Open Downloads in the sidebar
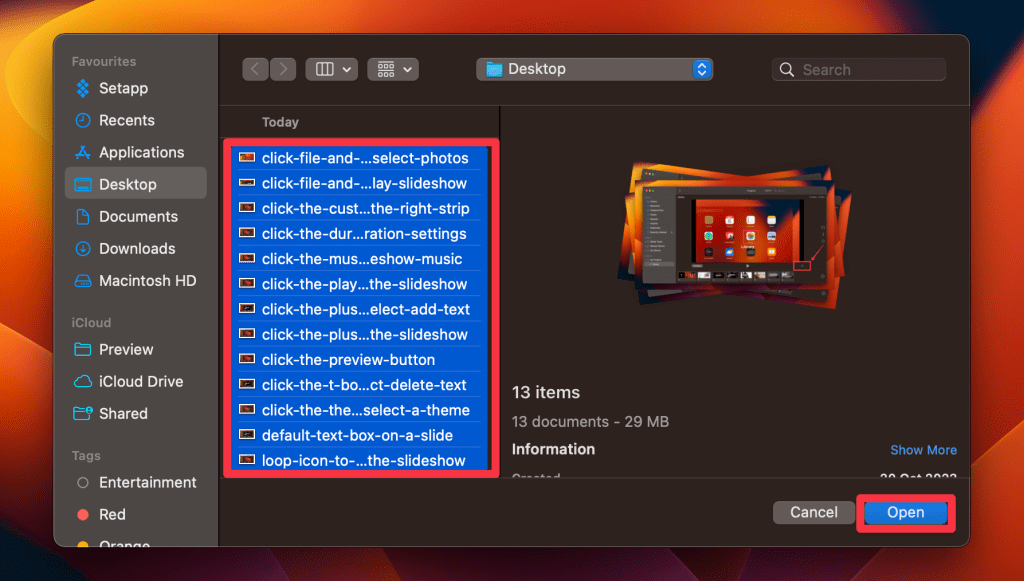 pyautogui.click(x=136, y=248)
